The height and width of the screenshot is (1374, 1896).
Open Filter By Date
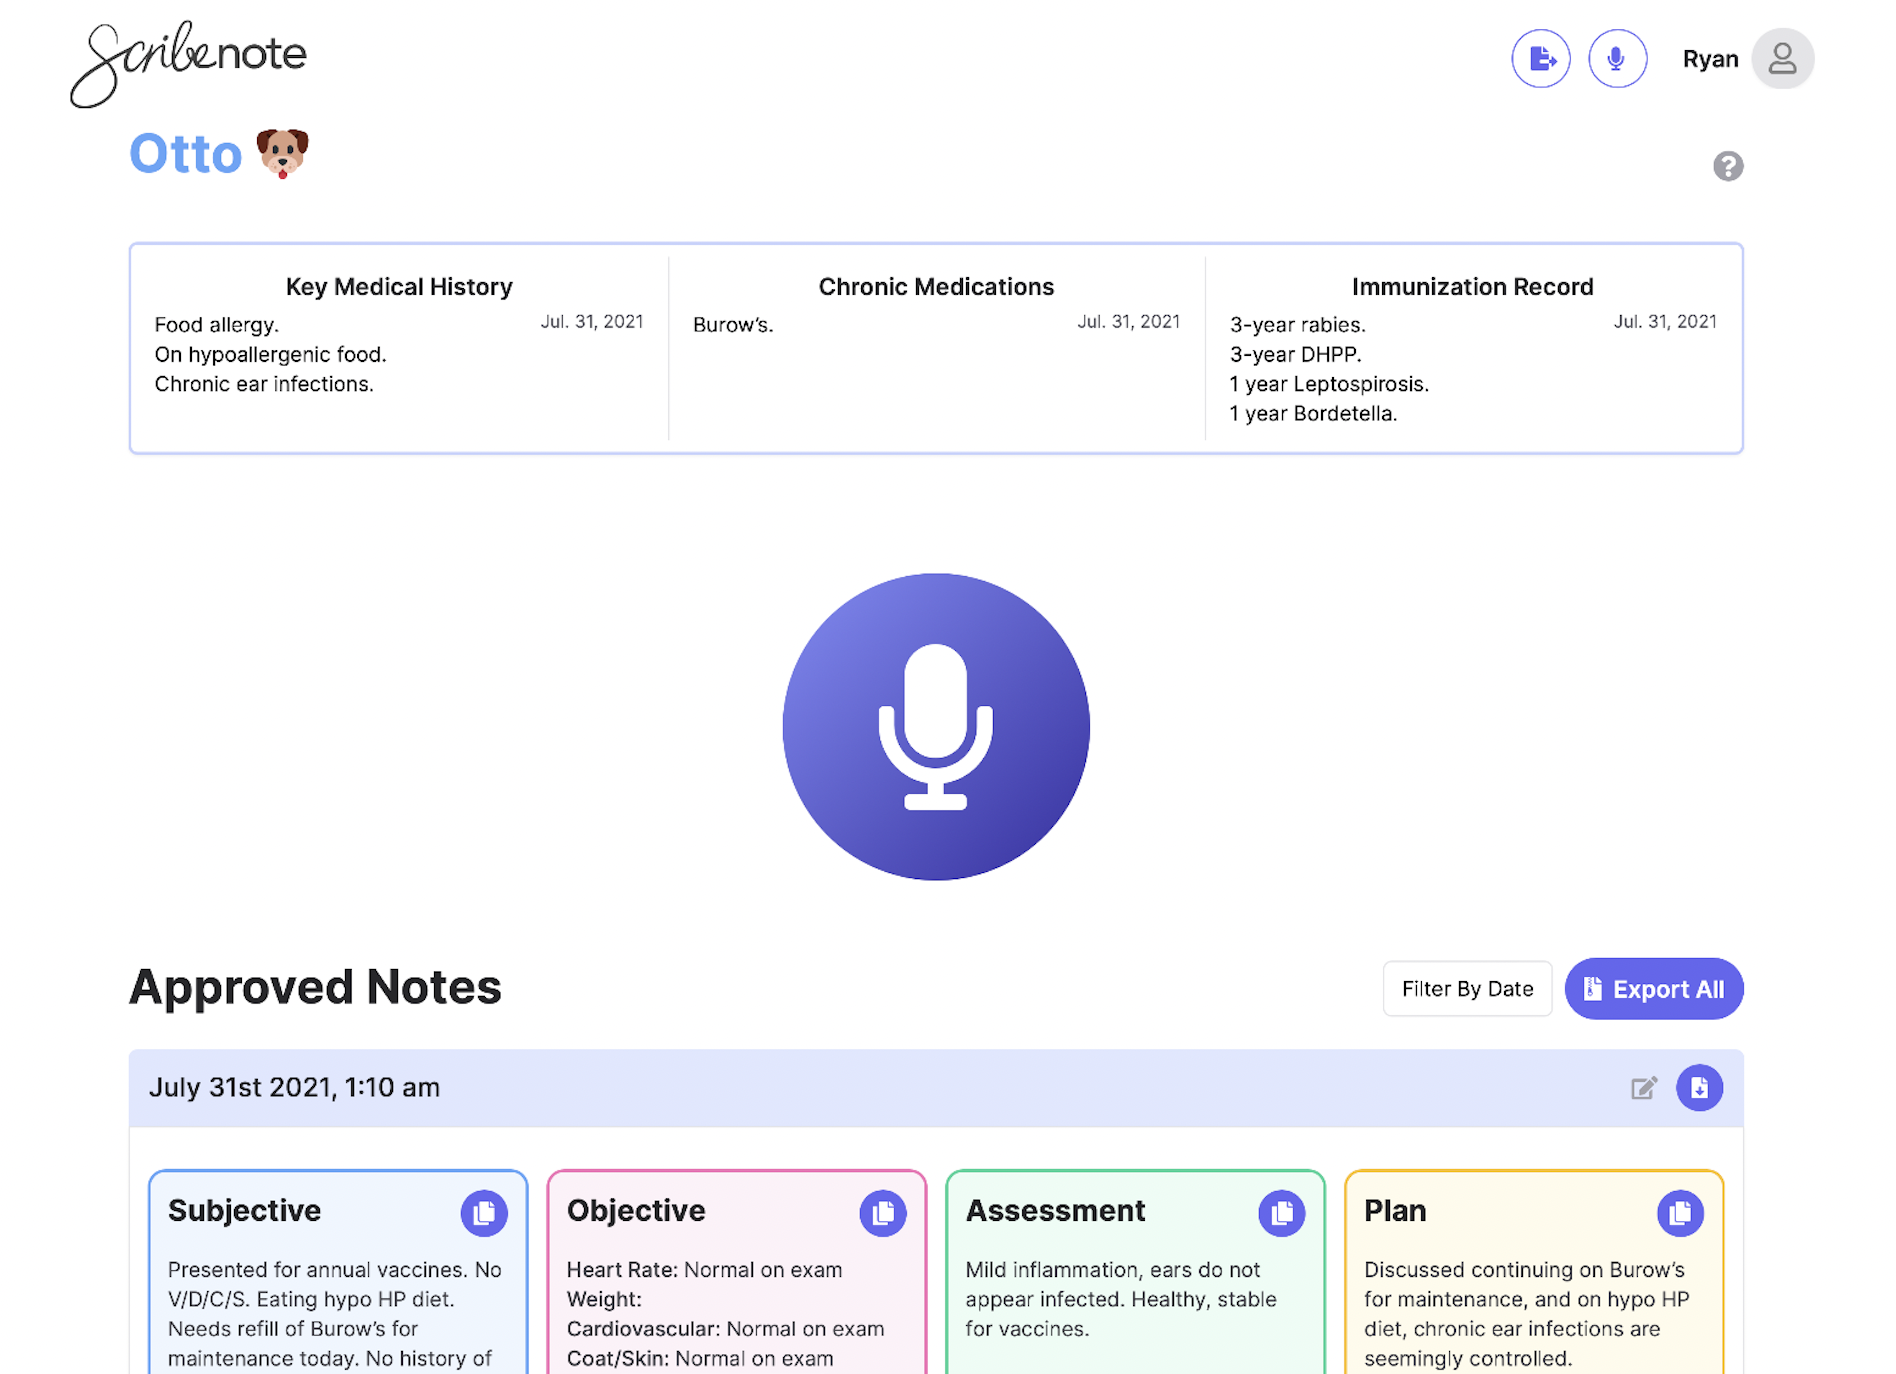(x=1467, y=989)
